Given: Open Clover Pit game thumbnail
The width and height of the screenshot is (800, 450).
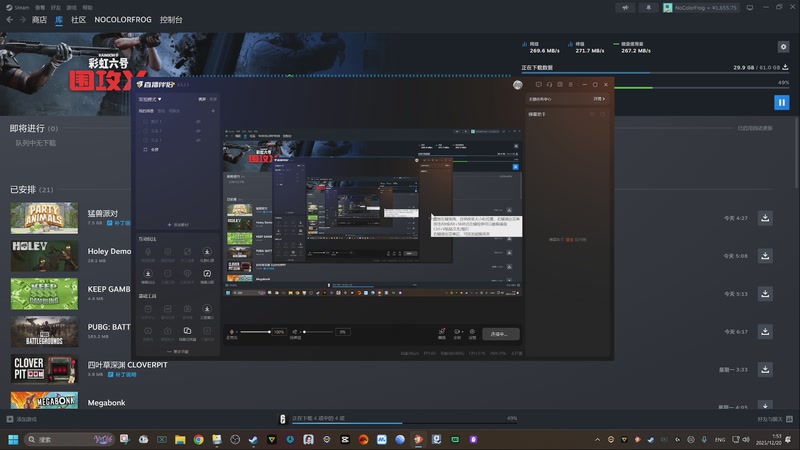Looking at the screenshot, I should pyautogui.click(x=44, y=369).
